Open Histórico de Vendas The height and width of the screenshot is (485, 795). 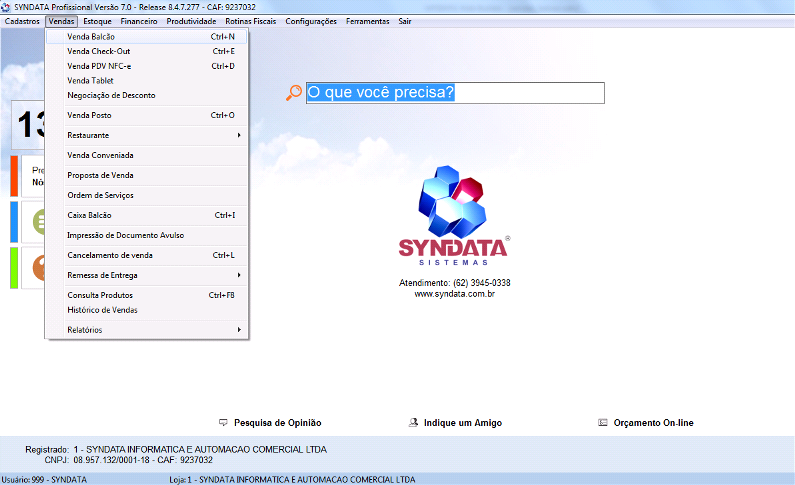tap(147, 310)
